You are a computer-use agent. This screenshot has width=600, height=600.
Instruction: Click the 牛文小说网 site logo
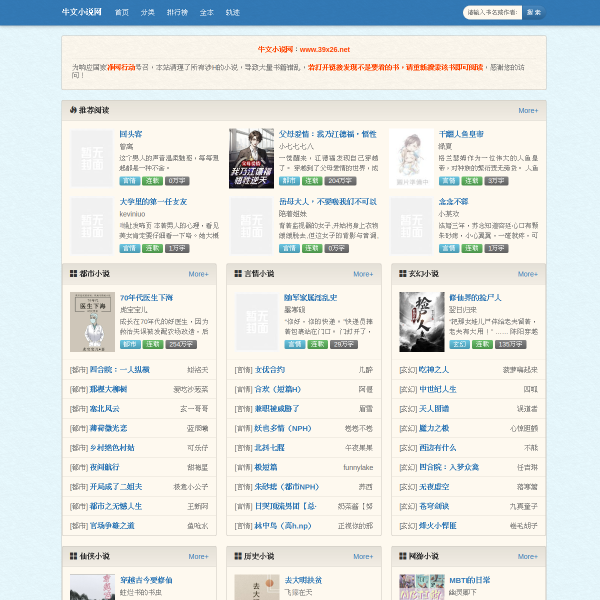click(82, 12)
